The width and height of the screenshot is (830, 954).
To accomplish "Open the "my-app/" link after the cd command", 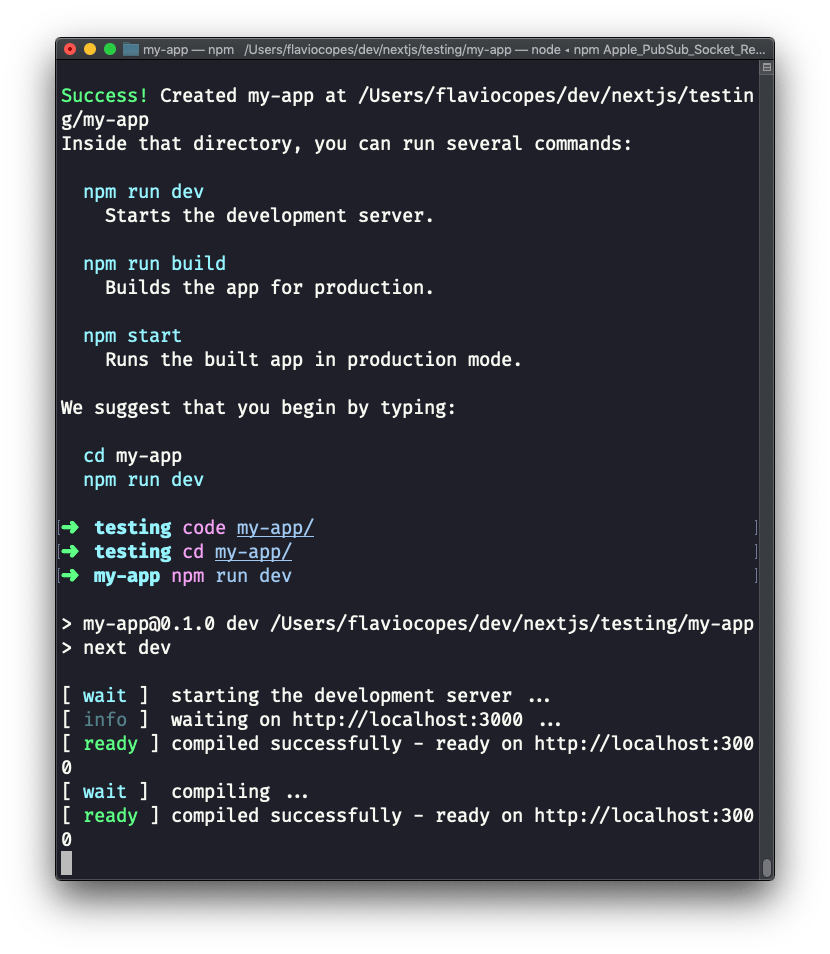I will click(253, 551).
